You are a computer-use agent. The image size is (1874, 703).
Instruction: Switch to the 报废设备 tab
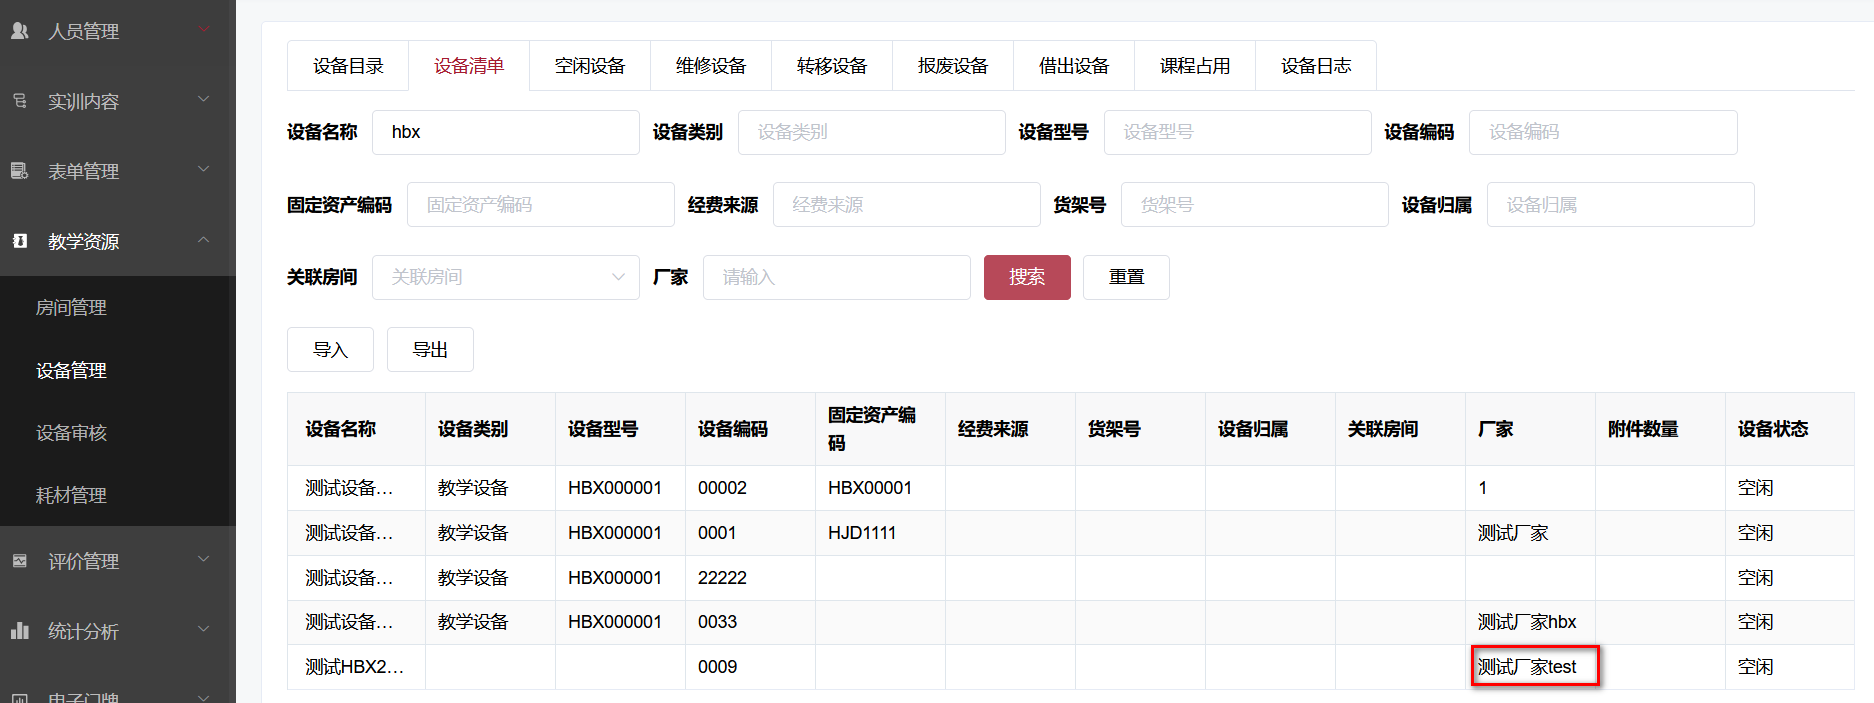953,66
